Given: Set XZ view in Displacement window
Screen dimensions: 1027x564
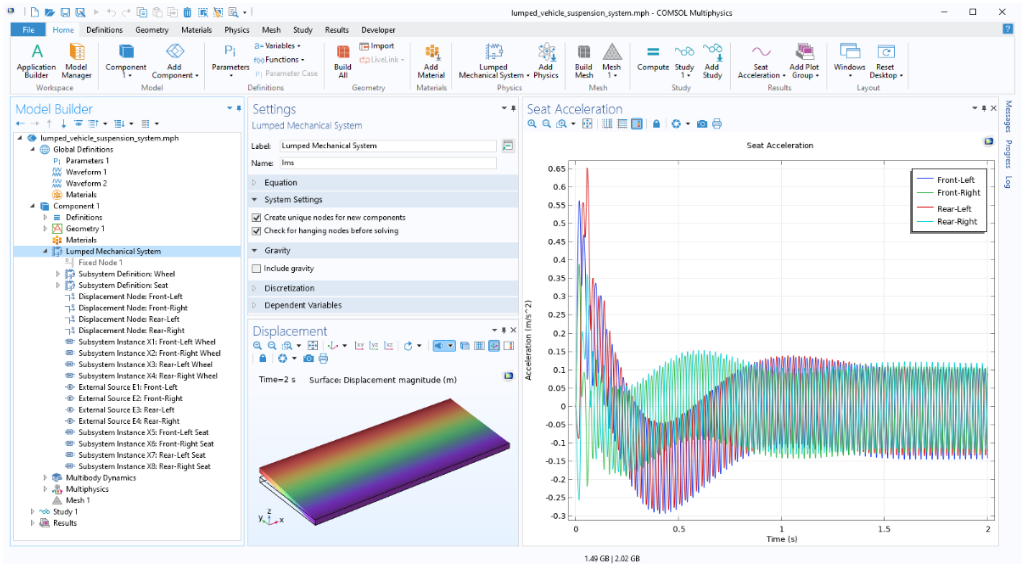Looking at the screenshot, I should [x=389, y=345].
